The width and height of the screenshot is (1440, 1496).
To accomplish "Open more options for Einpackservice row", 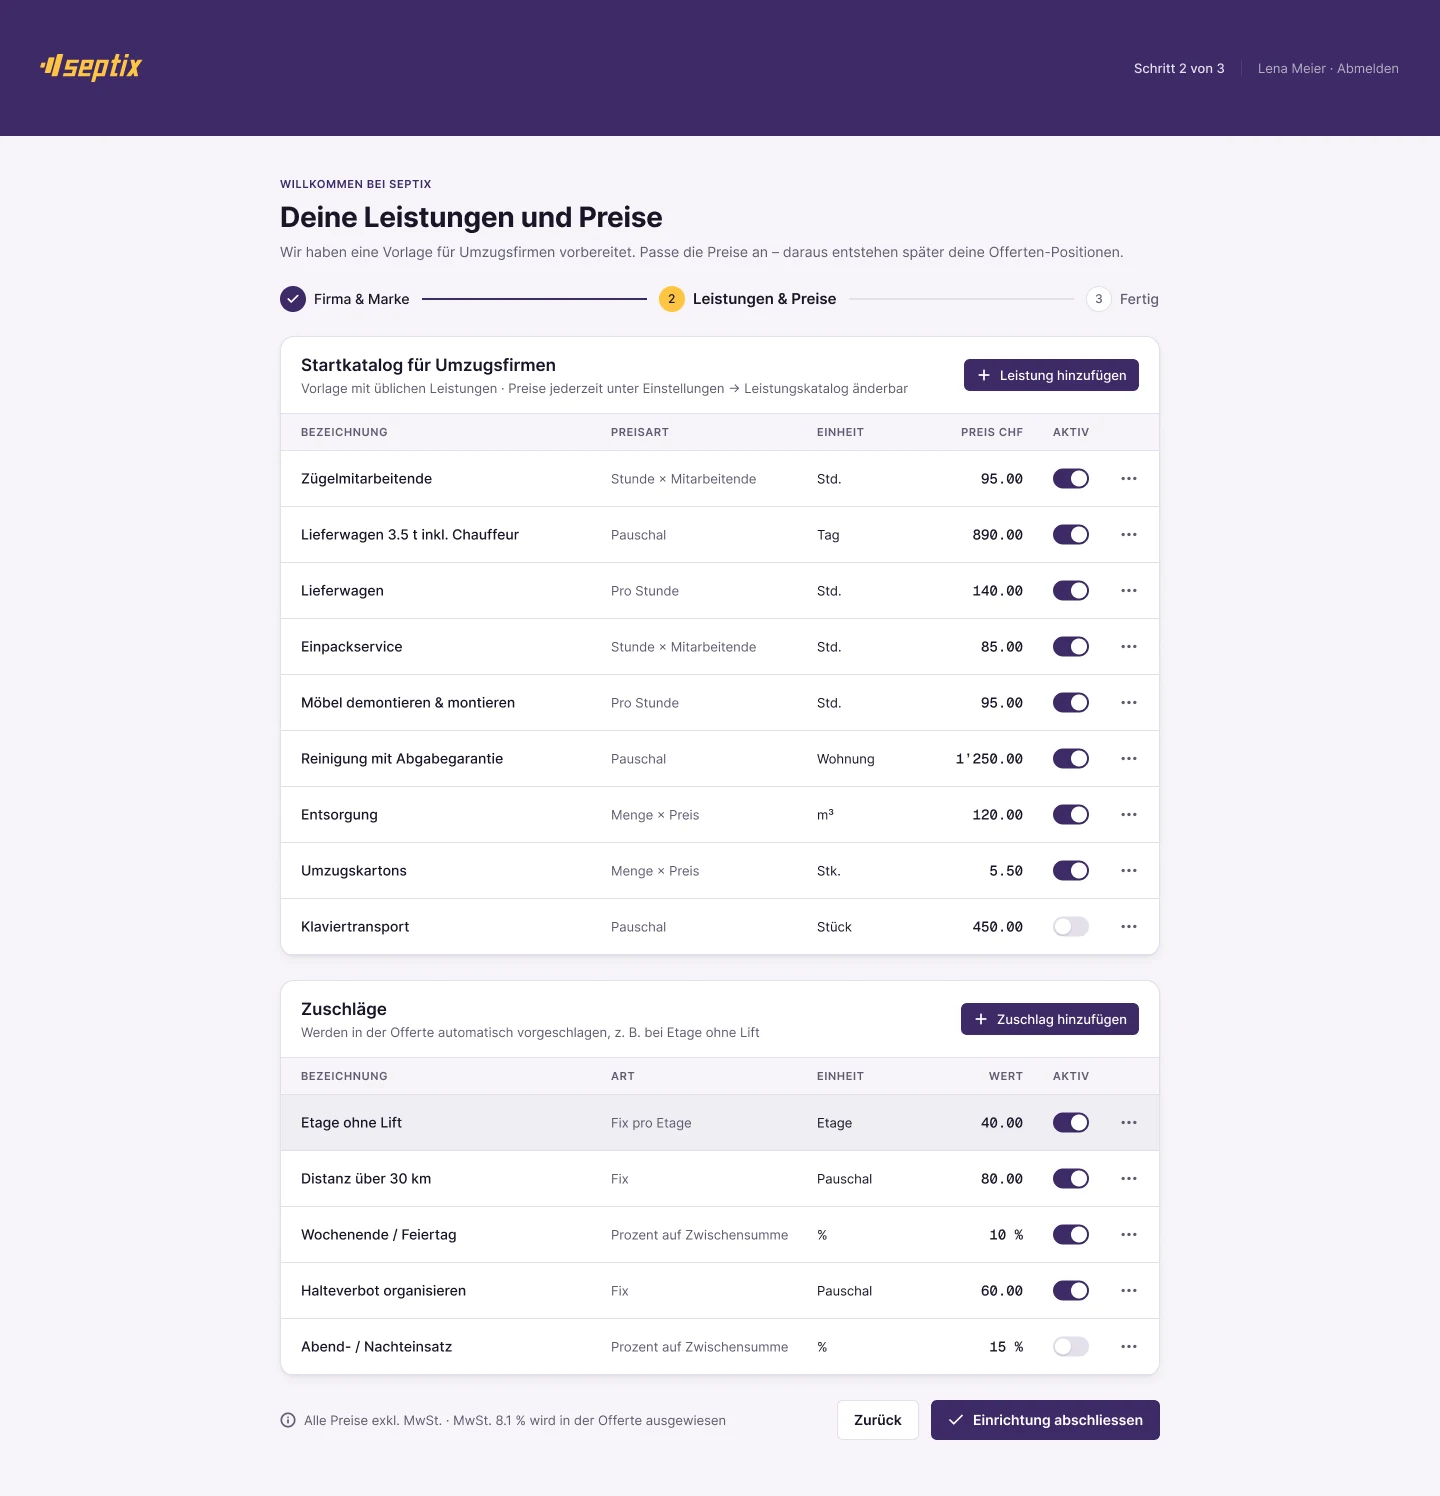I will (x=1129, y=647).
